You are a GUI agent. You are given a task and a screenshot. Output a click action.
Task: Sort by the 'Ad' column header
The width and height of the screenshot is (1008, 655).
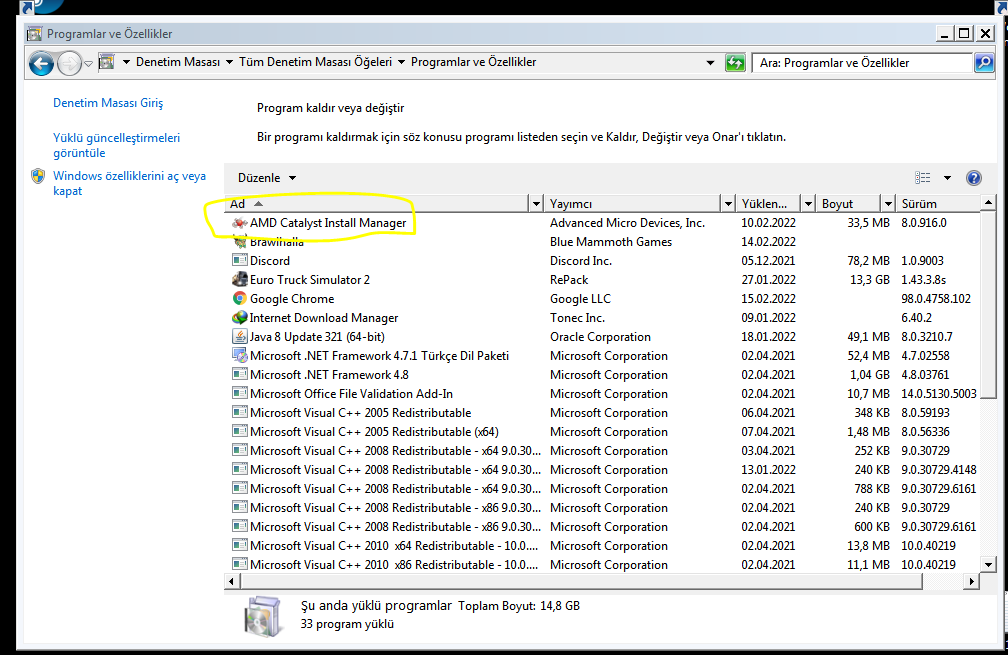(377, 204)
